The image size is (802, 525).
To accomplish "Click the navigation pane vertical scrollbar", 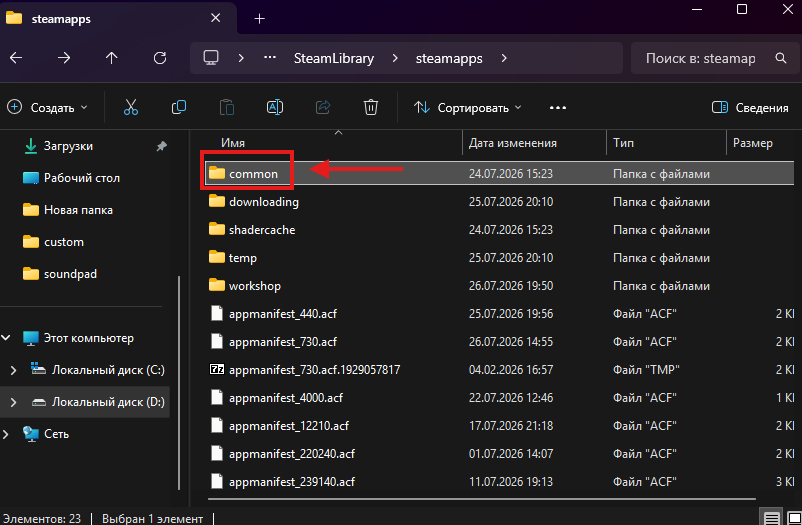I will click(x=179, y=383).
